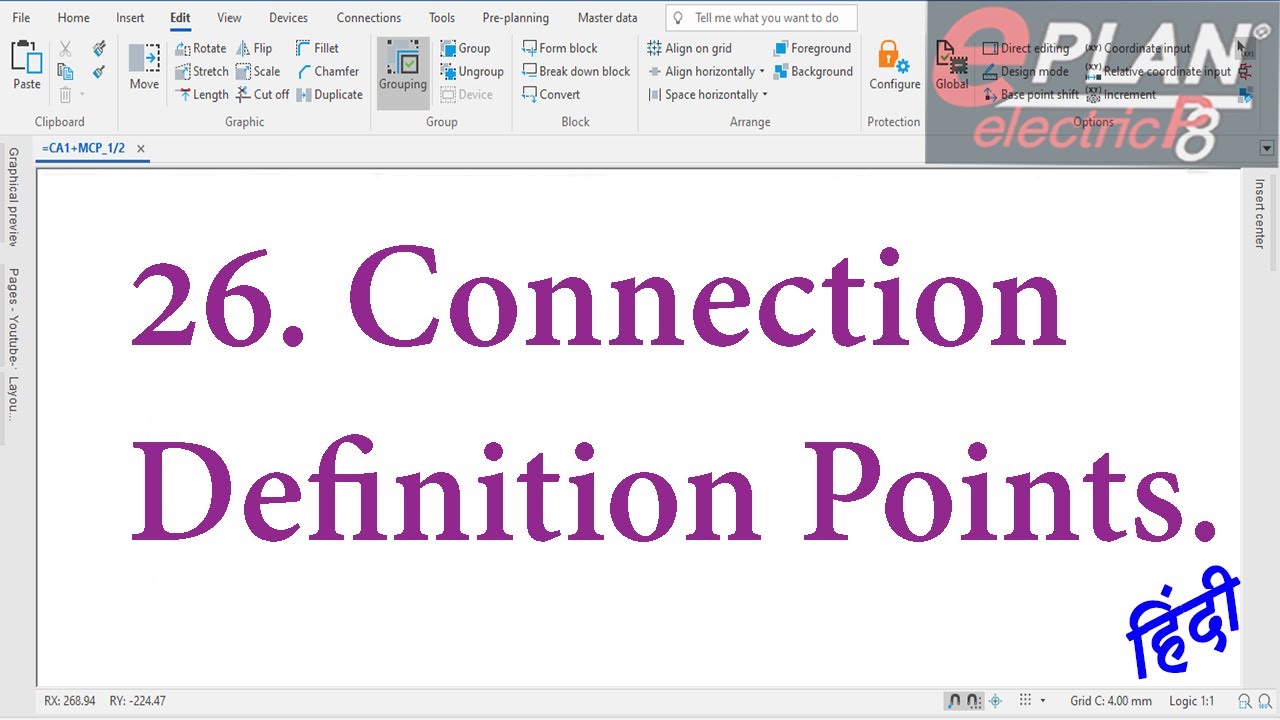Toggle snap to grid in status bar
The image size is (1280, 720).
click(x=974, y=701)
